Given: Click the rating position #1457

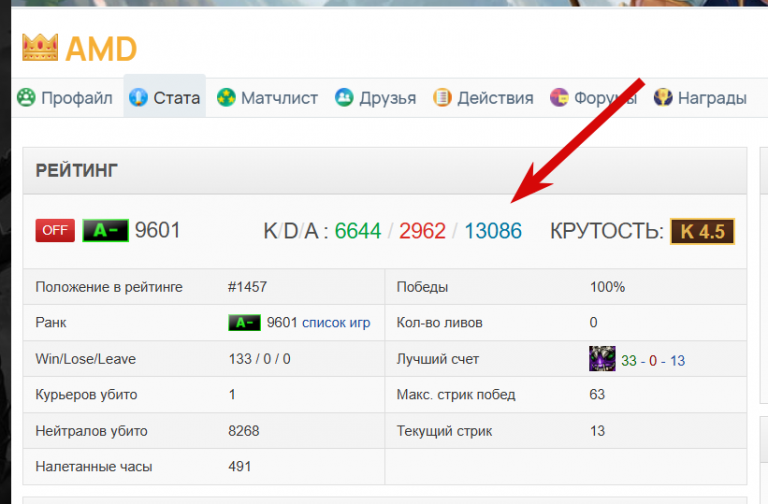Looking at the screenshot, I should point(247,287).
